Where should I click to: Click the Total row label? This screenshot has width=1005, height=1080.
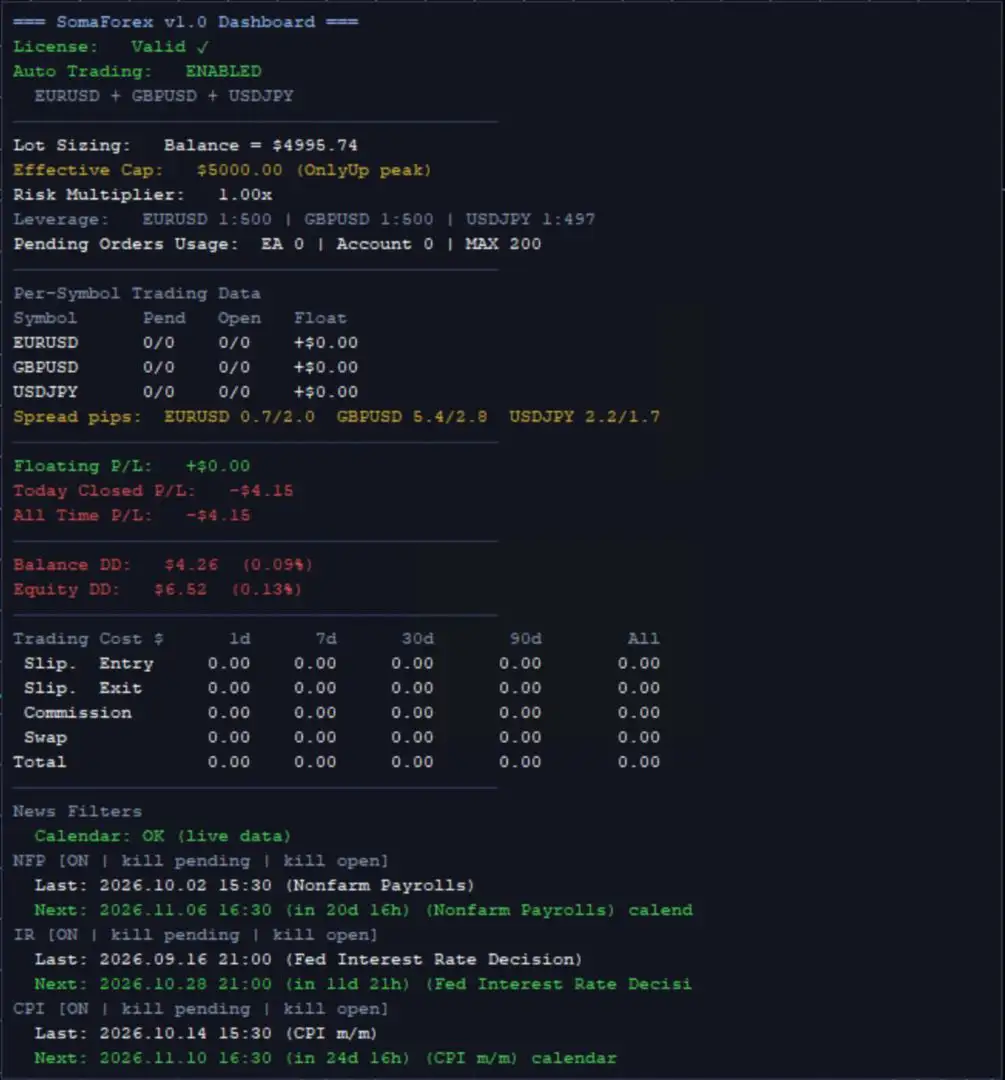(40, 762)
